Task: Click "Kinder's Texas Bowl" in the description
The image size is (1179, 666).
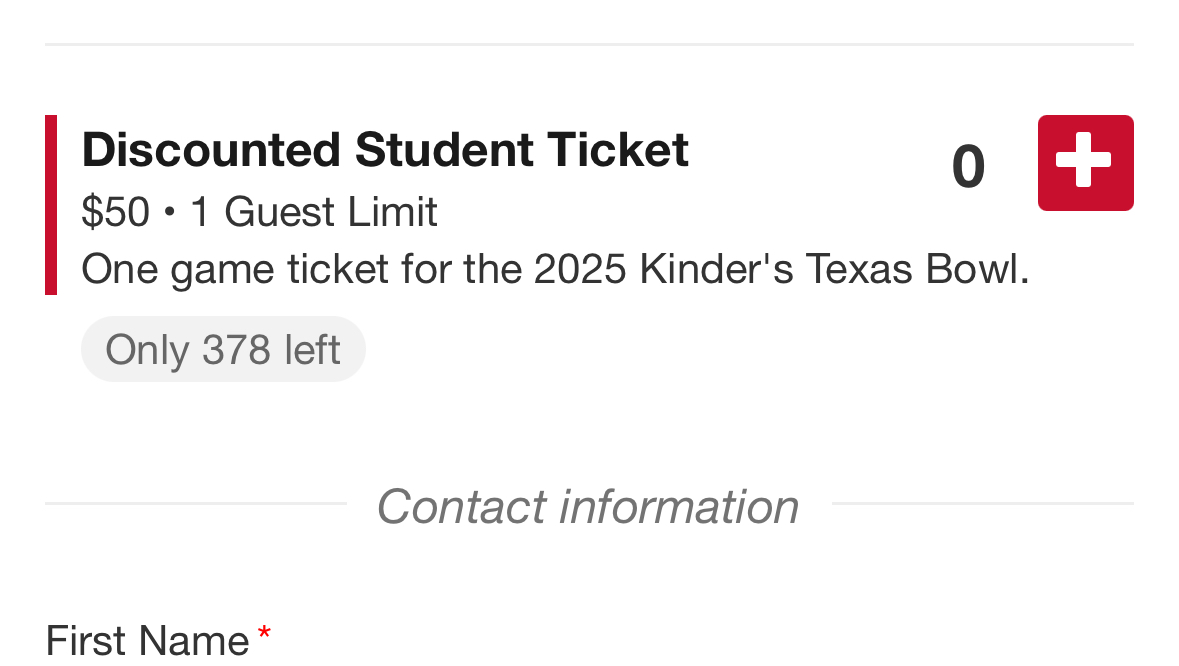Action: pyautogui.click(x=834, y=269)
